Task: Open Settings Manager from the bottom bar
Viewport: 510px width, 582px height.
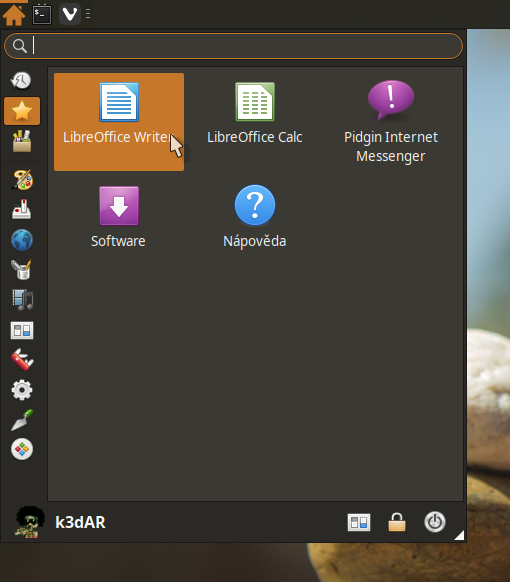Action: [359, 522]
